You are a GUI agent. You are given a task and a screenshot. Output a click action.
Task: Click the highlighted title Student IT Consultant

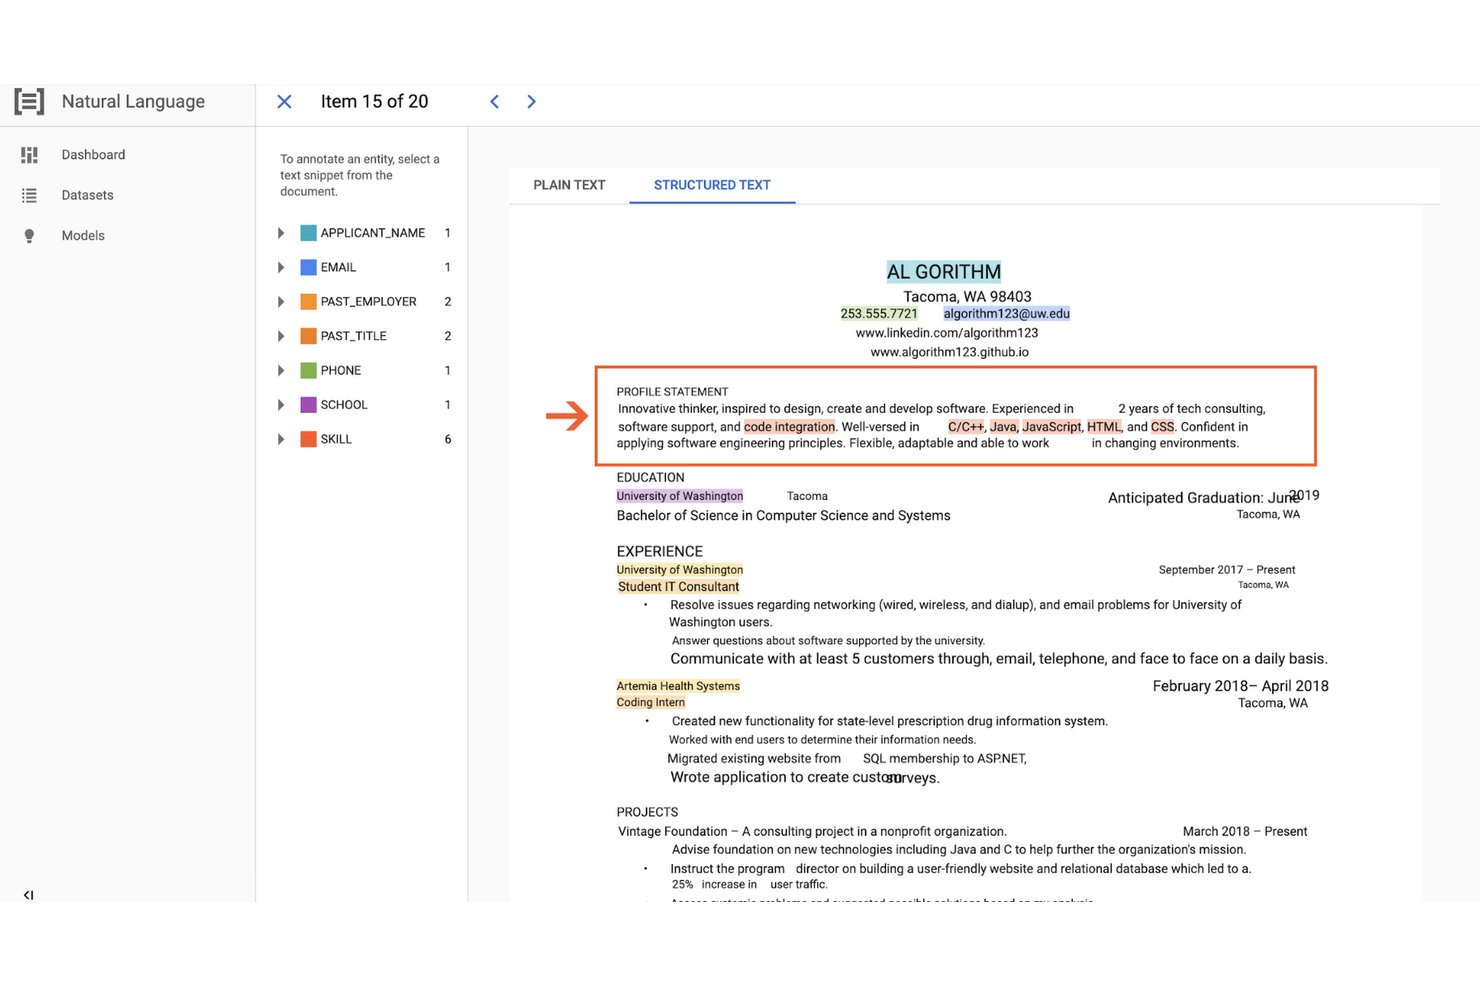pos(678,587)
